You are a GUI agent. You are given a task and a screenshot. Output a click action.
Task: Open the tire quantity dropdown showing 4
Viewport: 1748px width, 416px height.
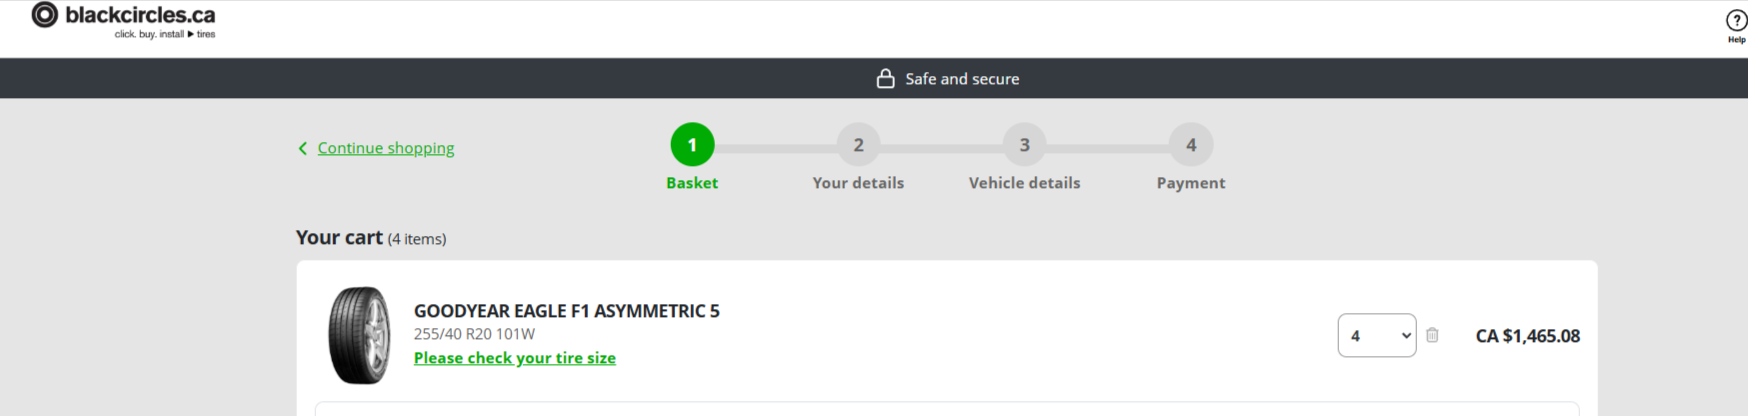(1376, 336)
